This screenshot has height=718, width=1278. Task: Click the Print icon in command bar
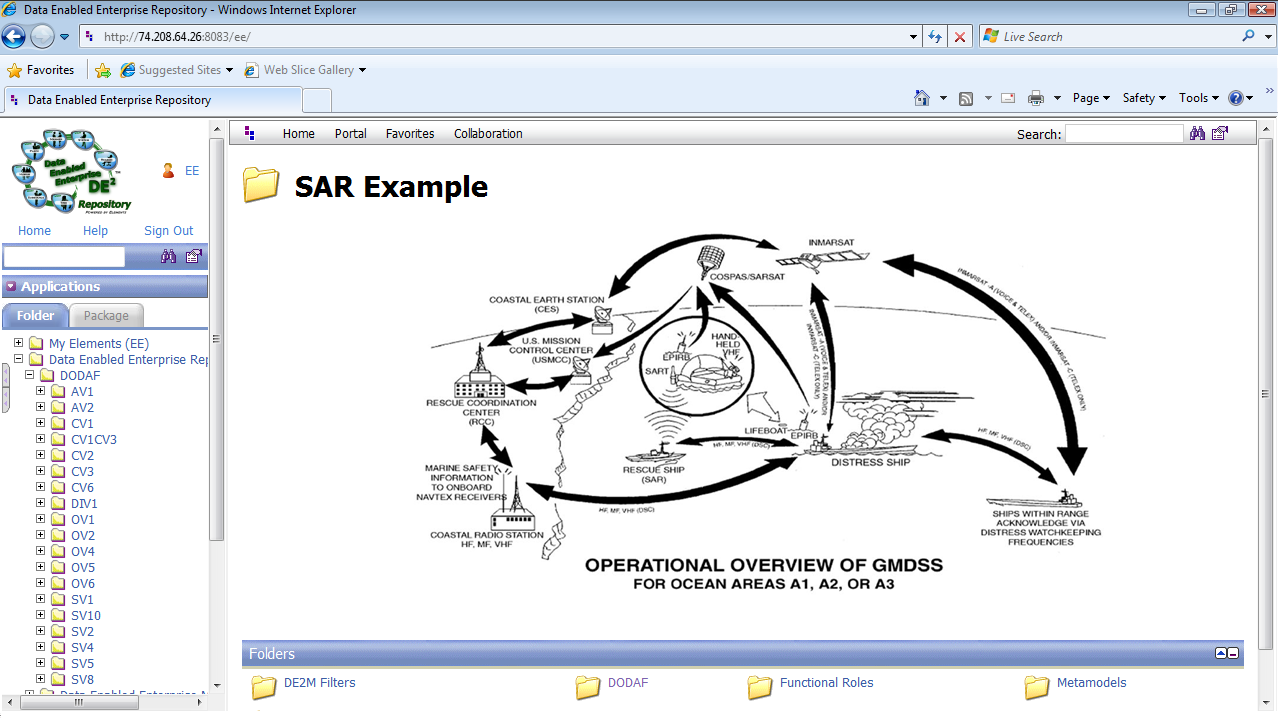[1036, 98]
